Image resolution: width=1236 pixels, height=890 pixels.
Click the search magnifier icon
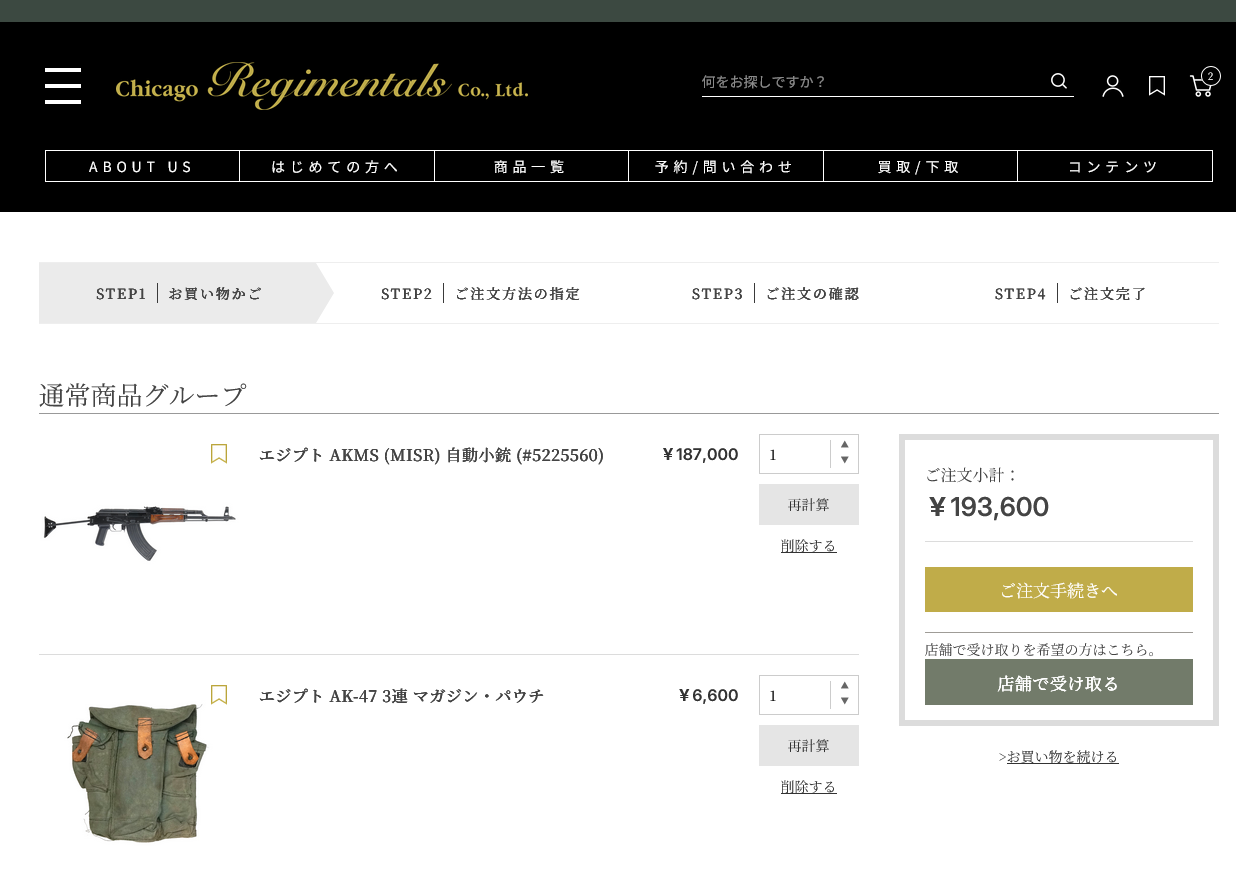[1059, 81]
